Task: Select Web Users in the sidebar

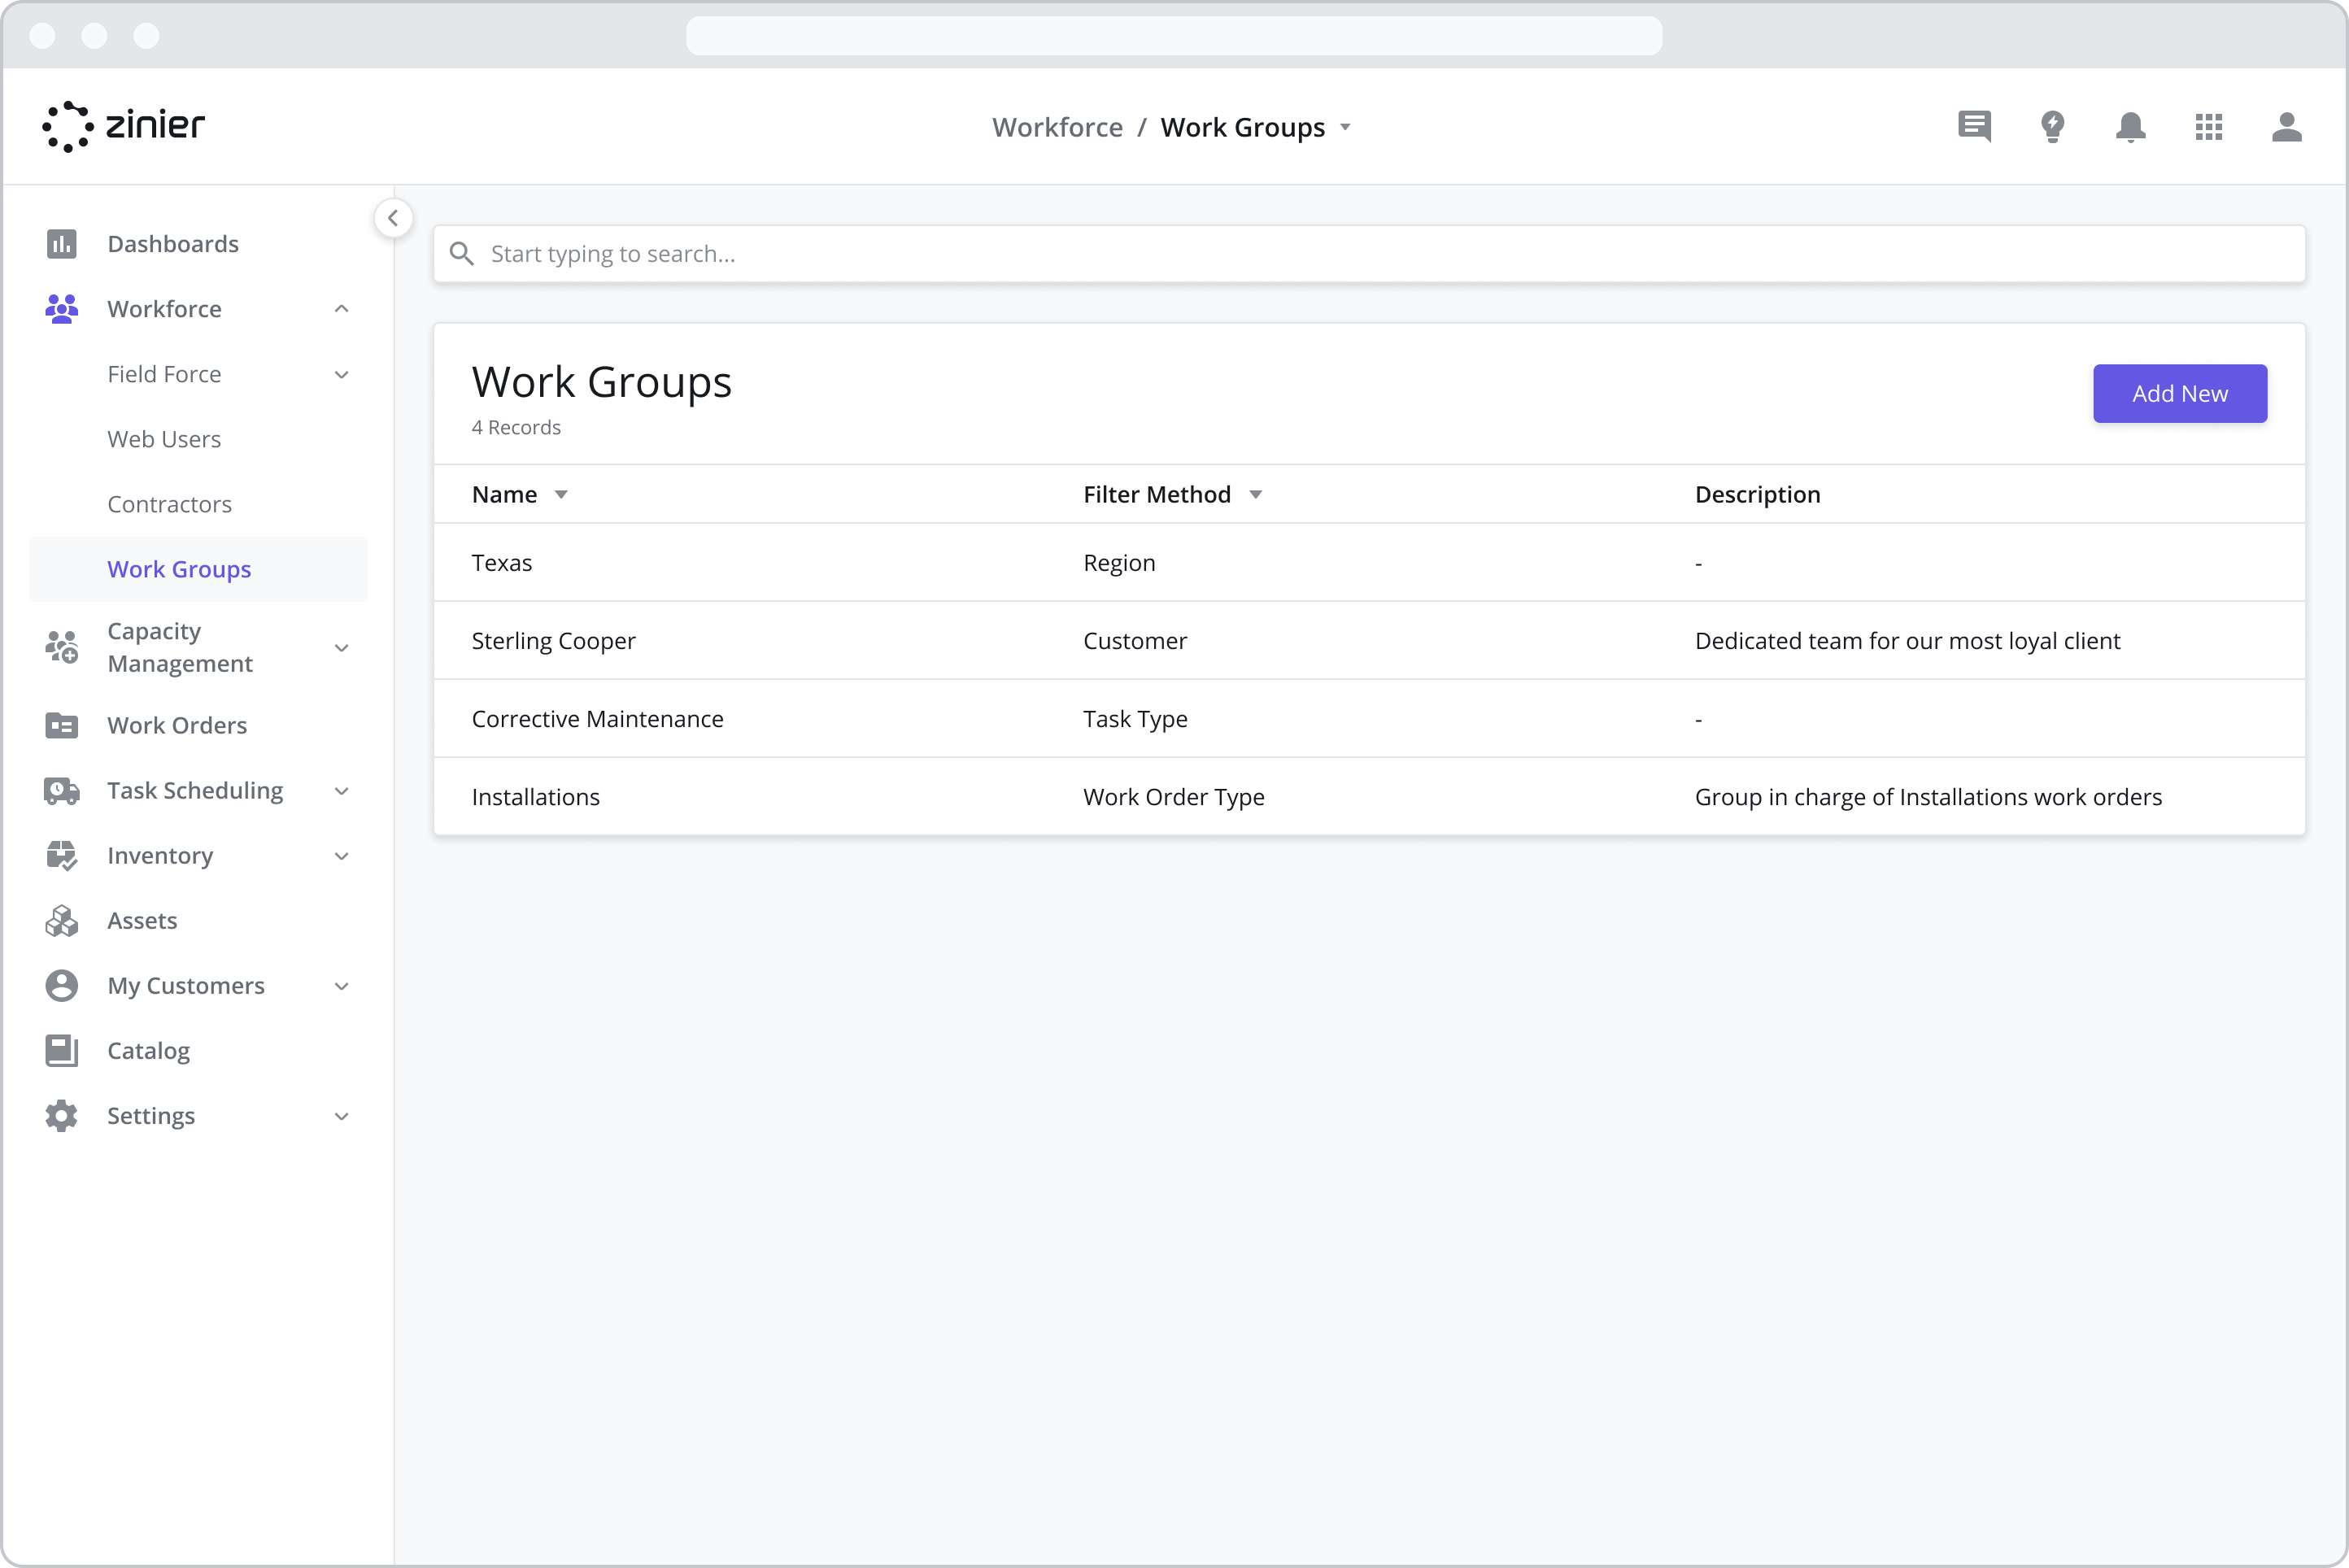Action: 164,438
